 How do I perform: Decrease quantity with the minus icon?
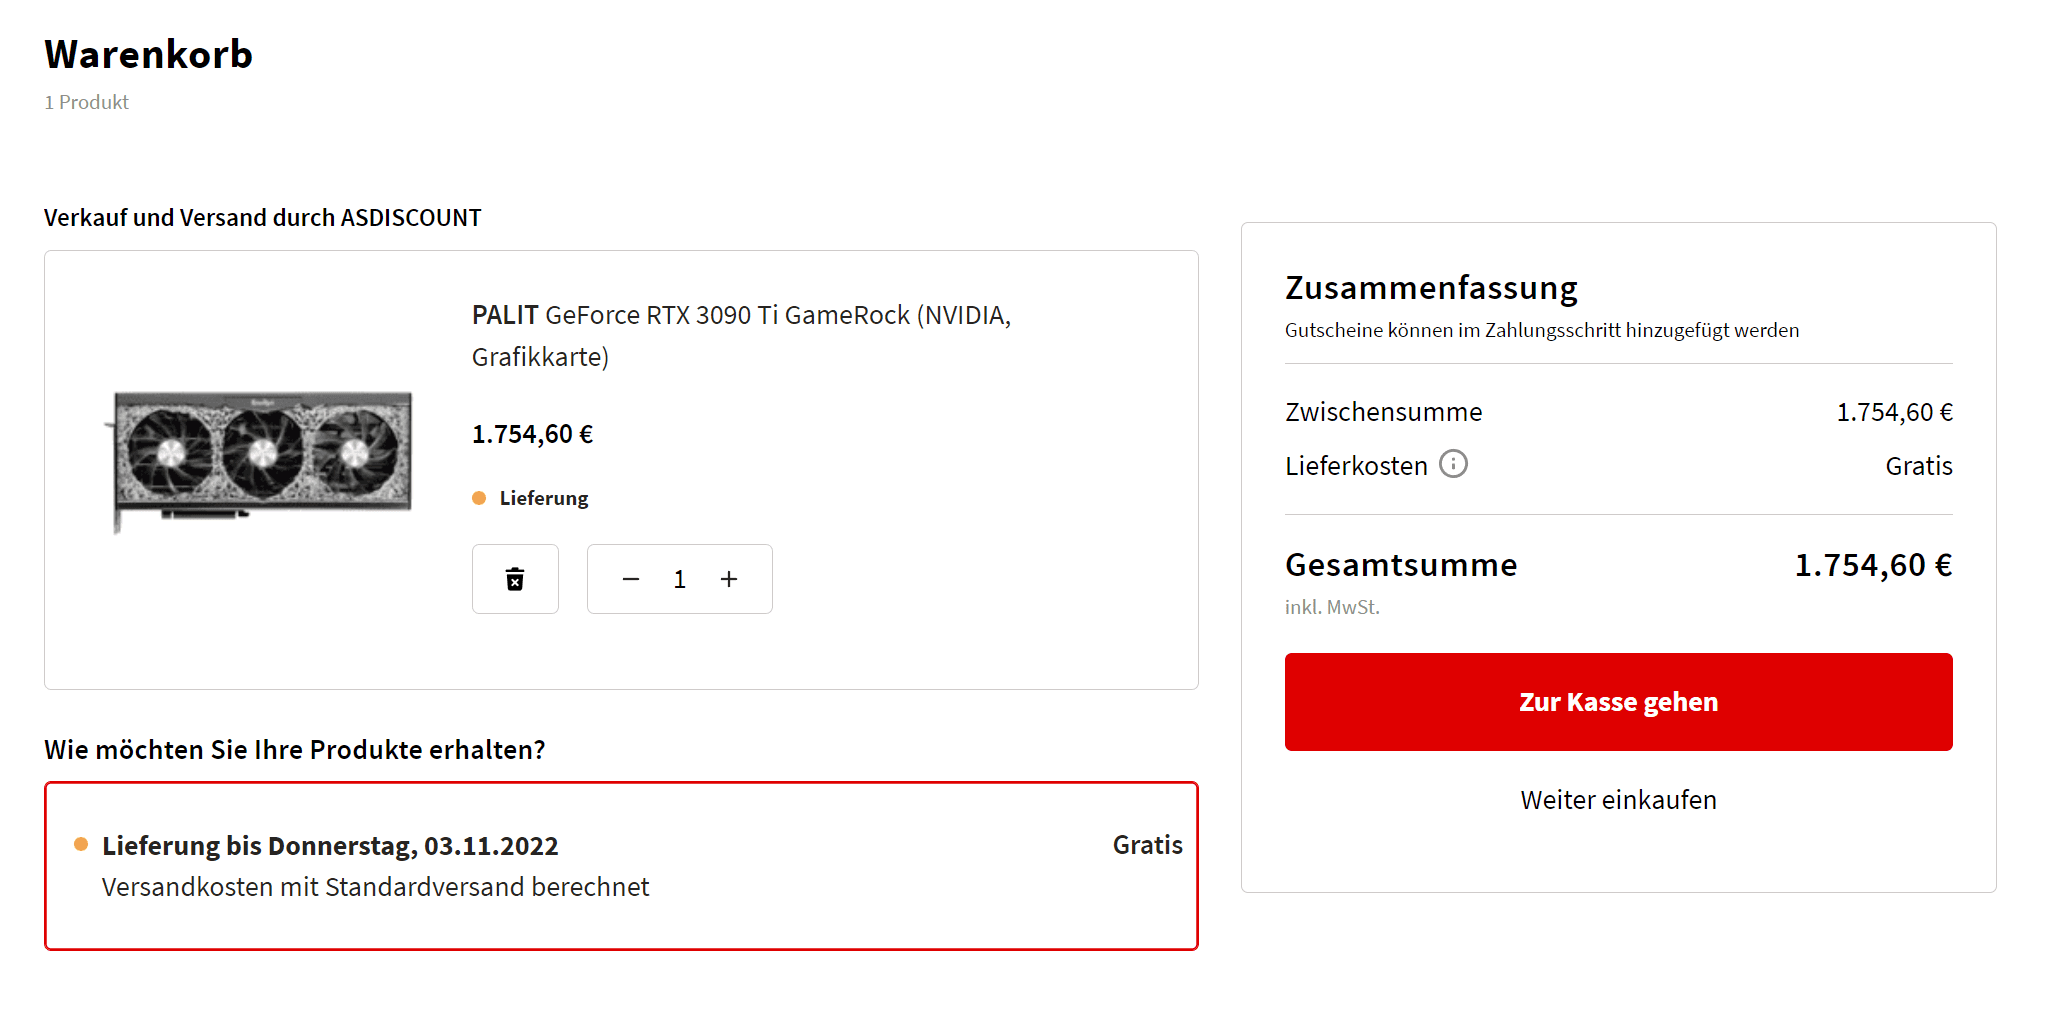pyautogui.click(x=630, y=579)
